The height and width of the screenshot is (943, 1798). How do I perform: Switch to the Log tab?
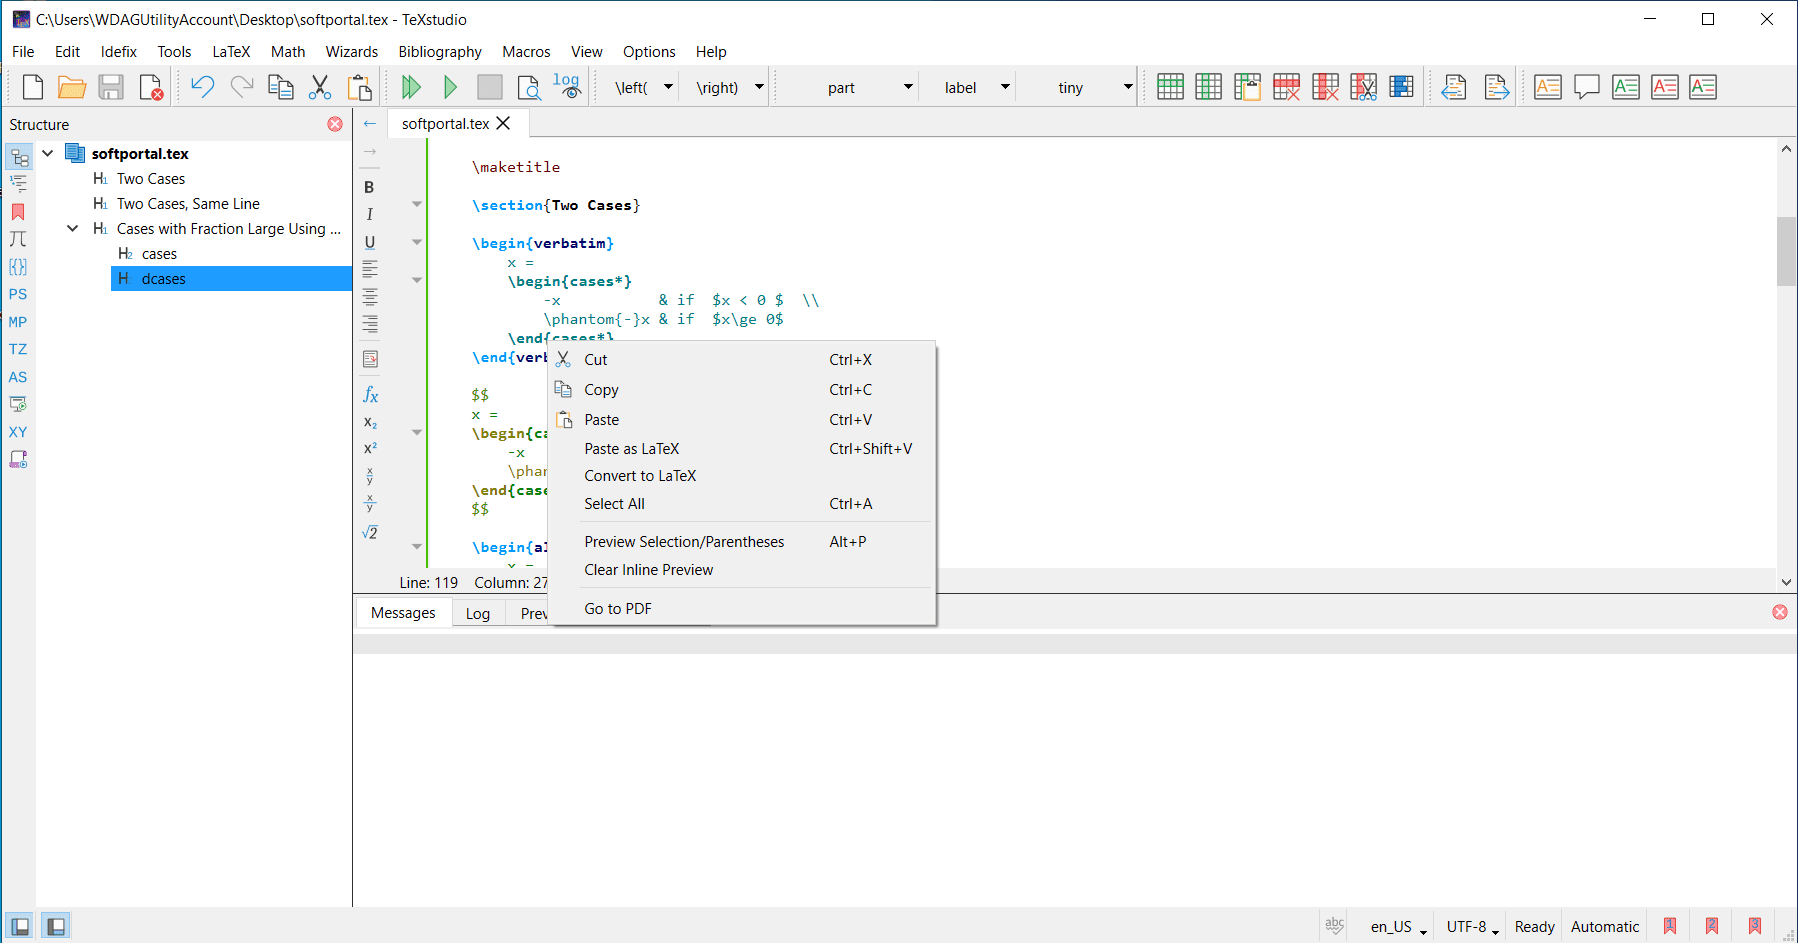point(478,613)
